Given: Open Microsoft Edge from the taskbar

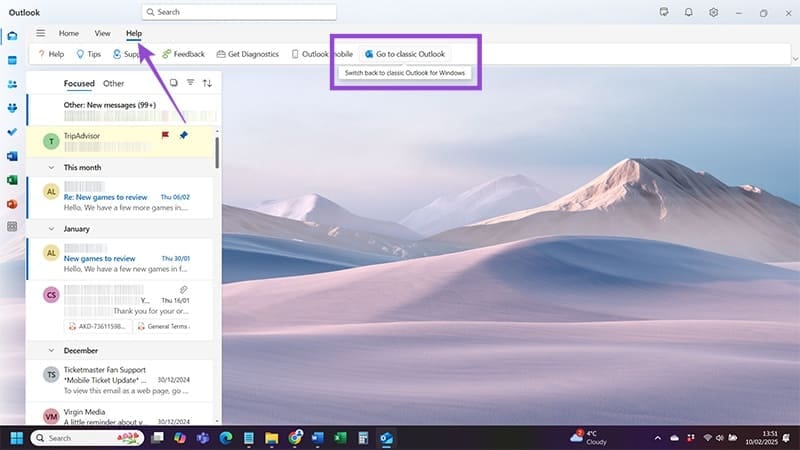Looking at the screenshot, I should [x=226, y=438].
